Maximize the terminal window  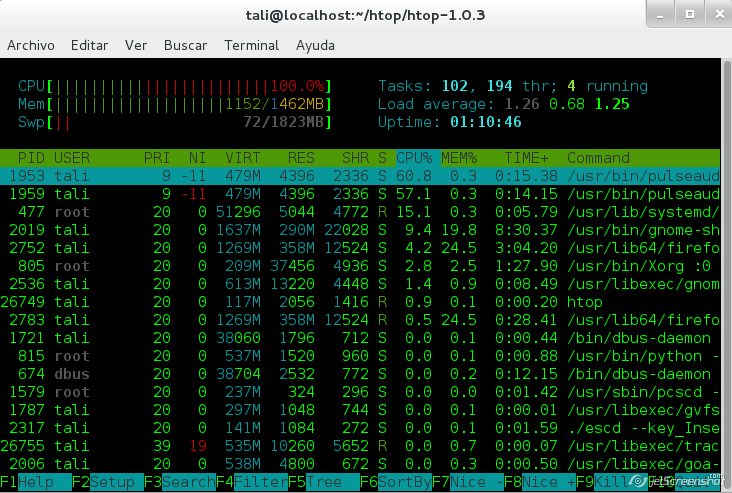(x=690, y=14)
